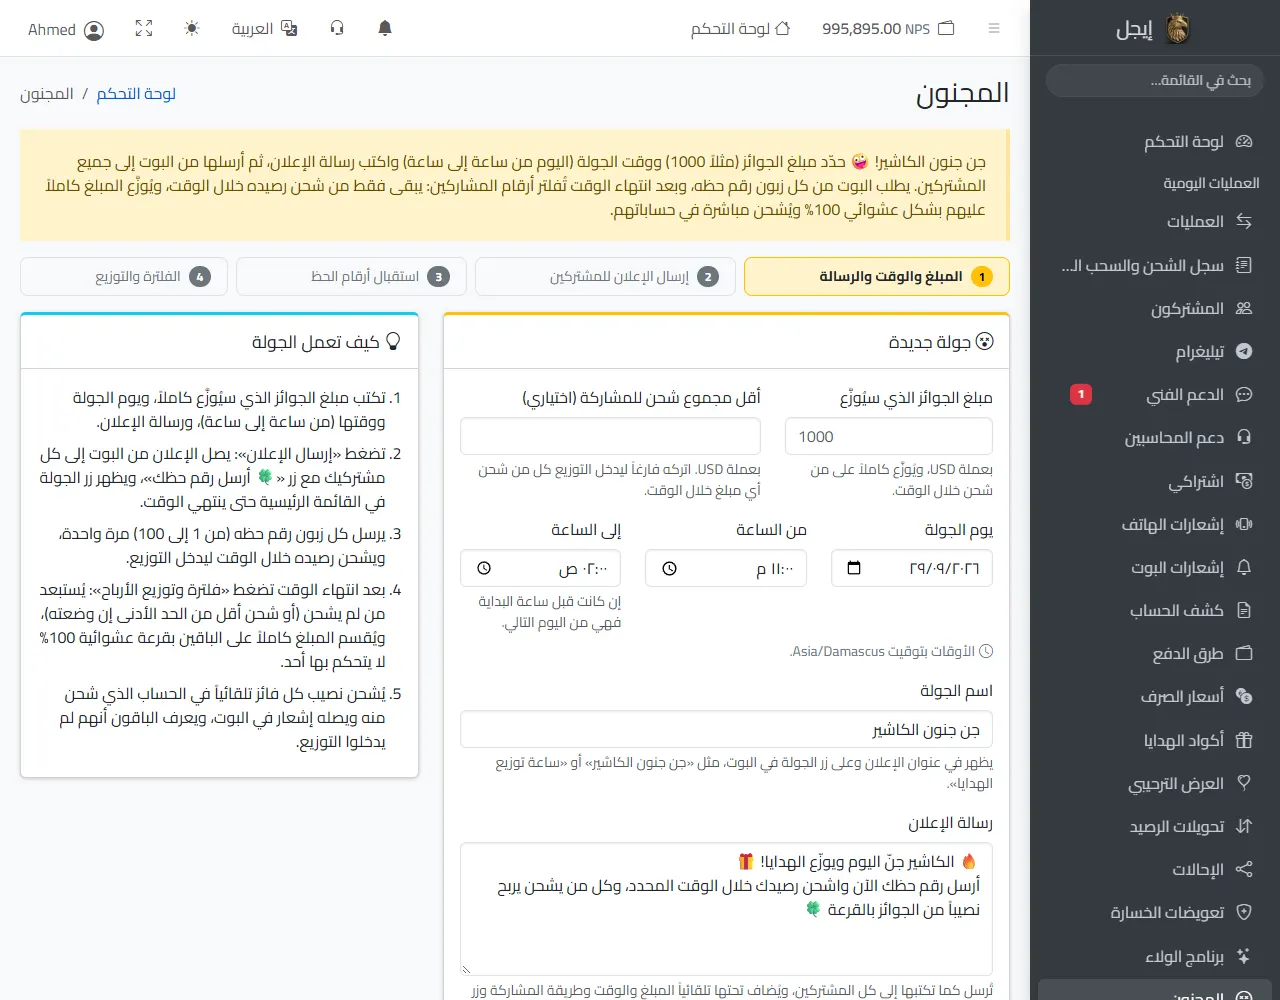Open the notifications bell icon

pos(385,29)
